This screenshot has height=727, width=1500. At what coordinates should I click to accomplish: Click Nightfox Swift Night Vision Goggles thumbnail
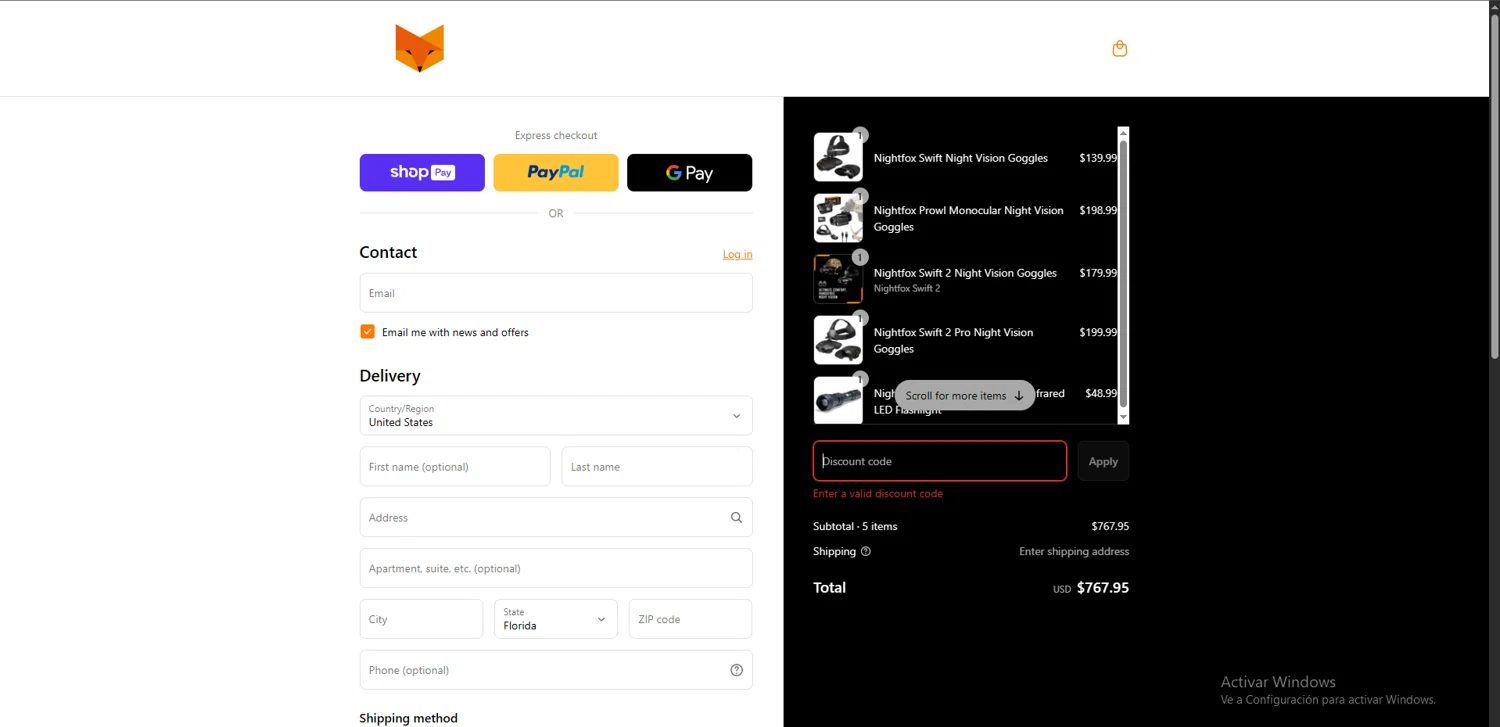(x=838, y=157)
